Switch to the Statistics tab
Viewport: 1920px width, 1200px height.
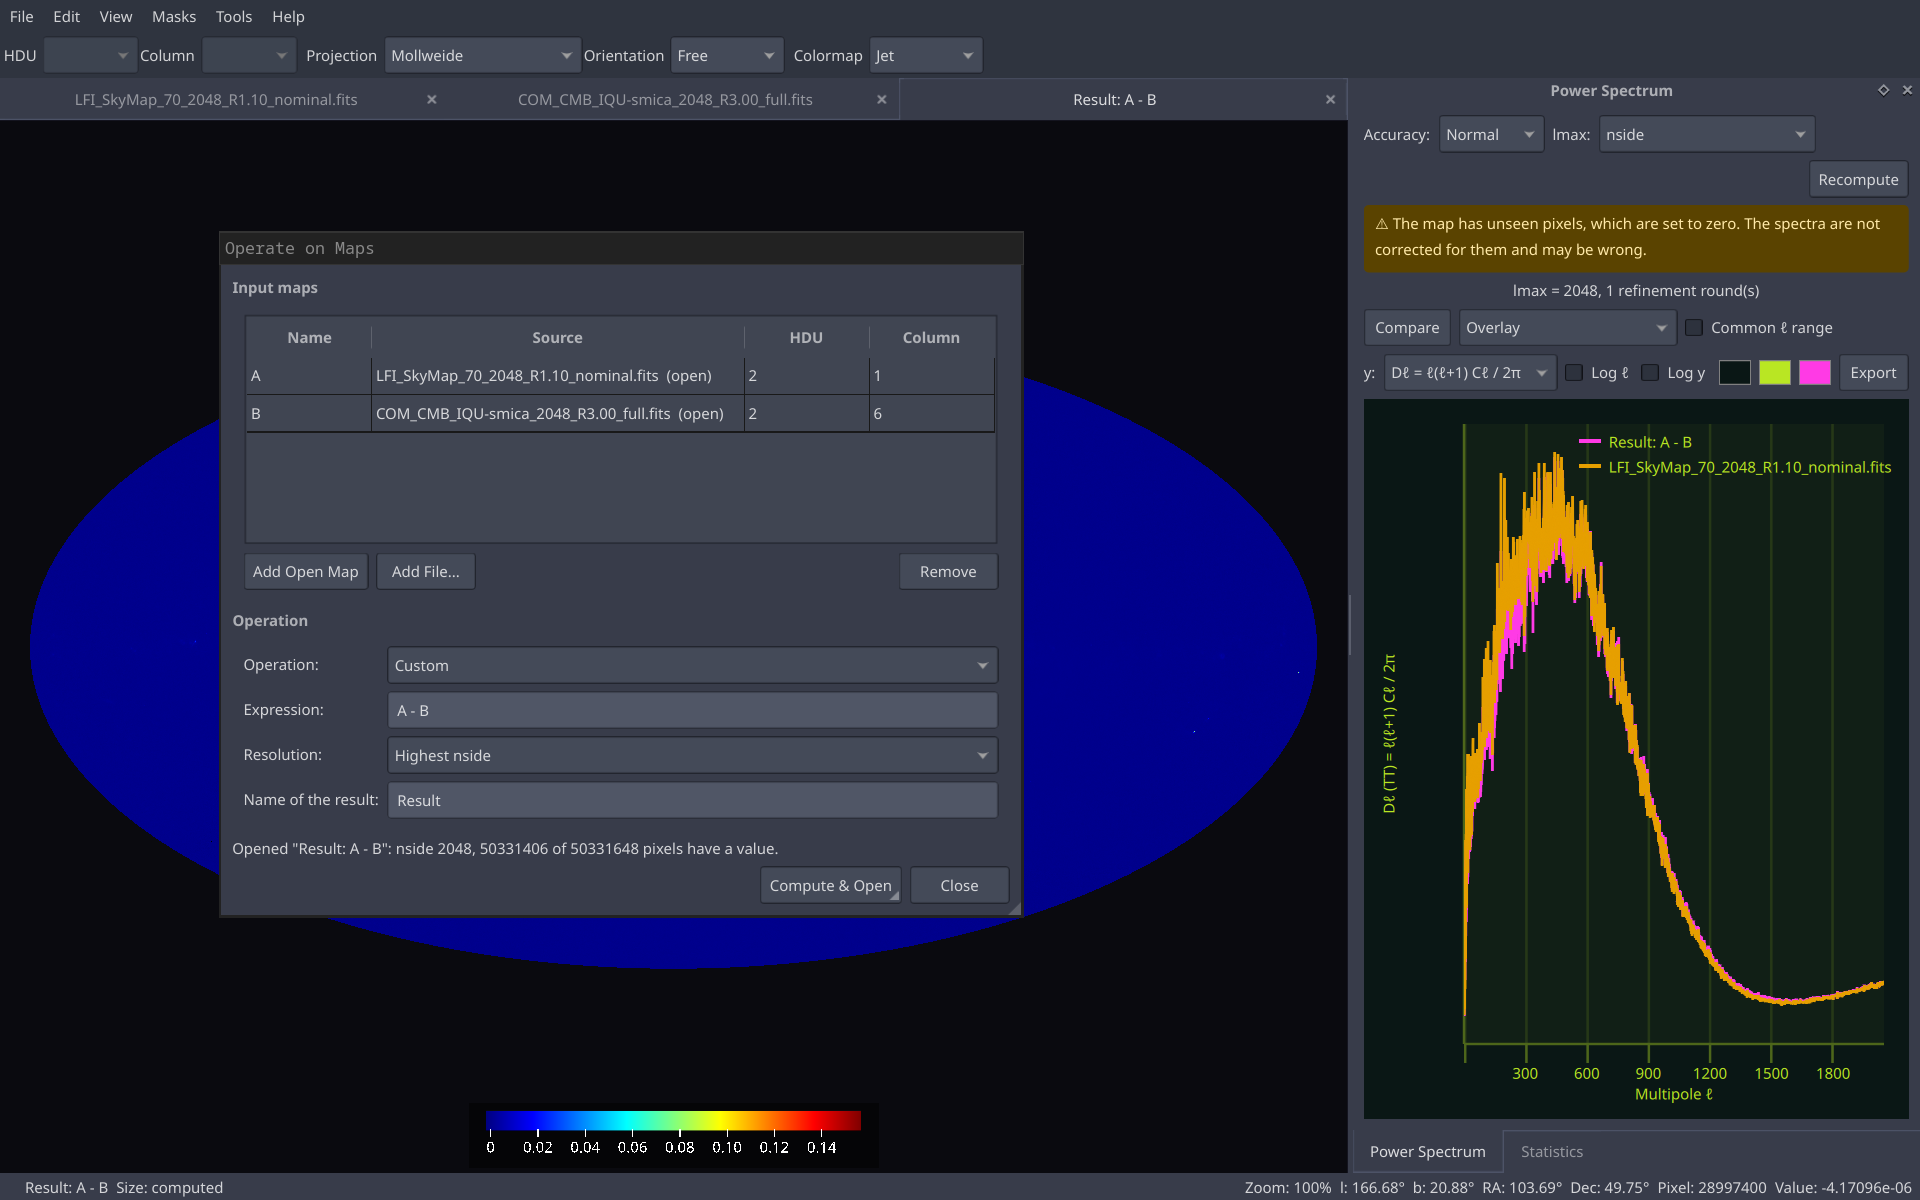click(1551, 1152)
